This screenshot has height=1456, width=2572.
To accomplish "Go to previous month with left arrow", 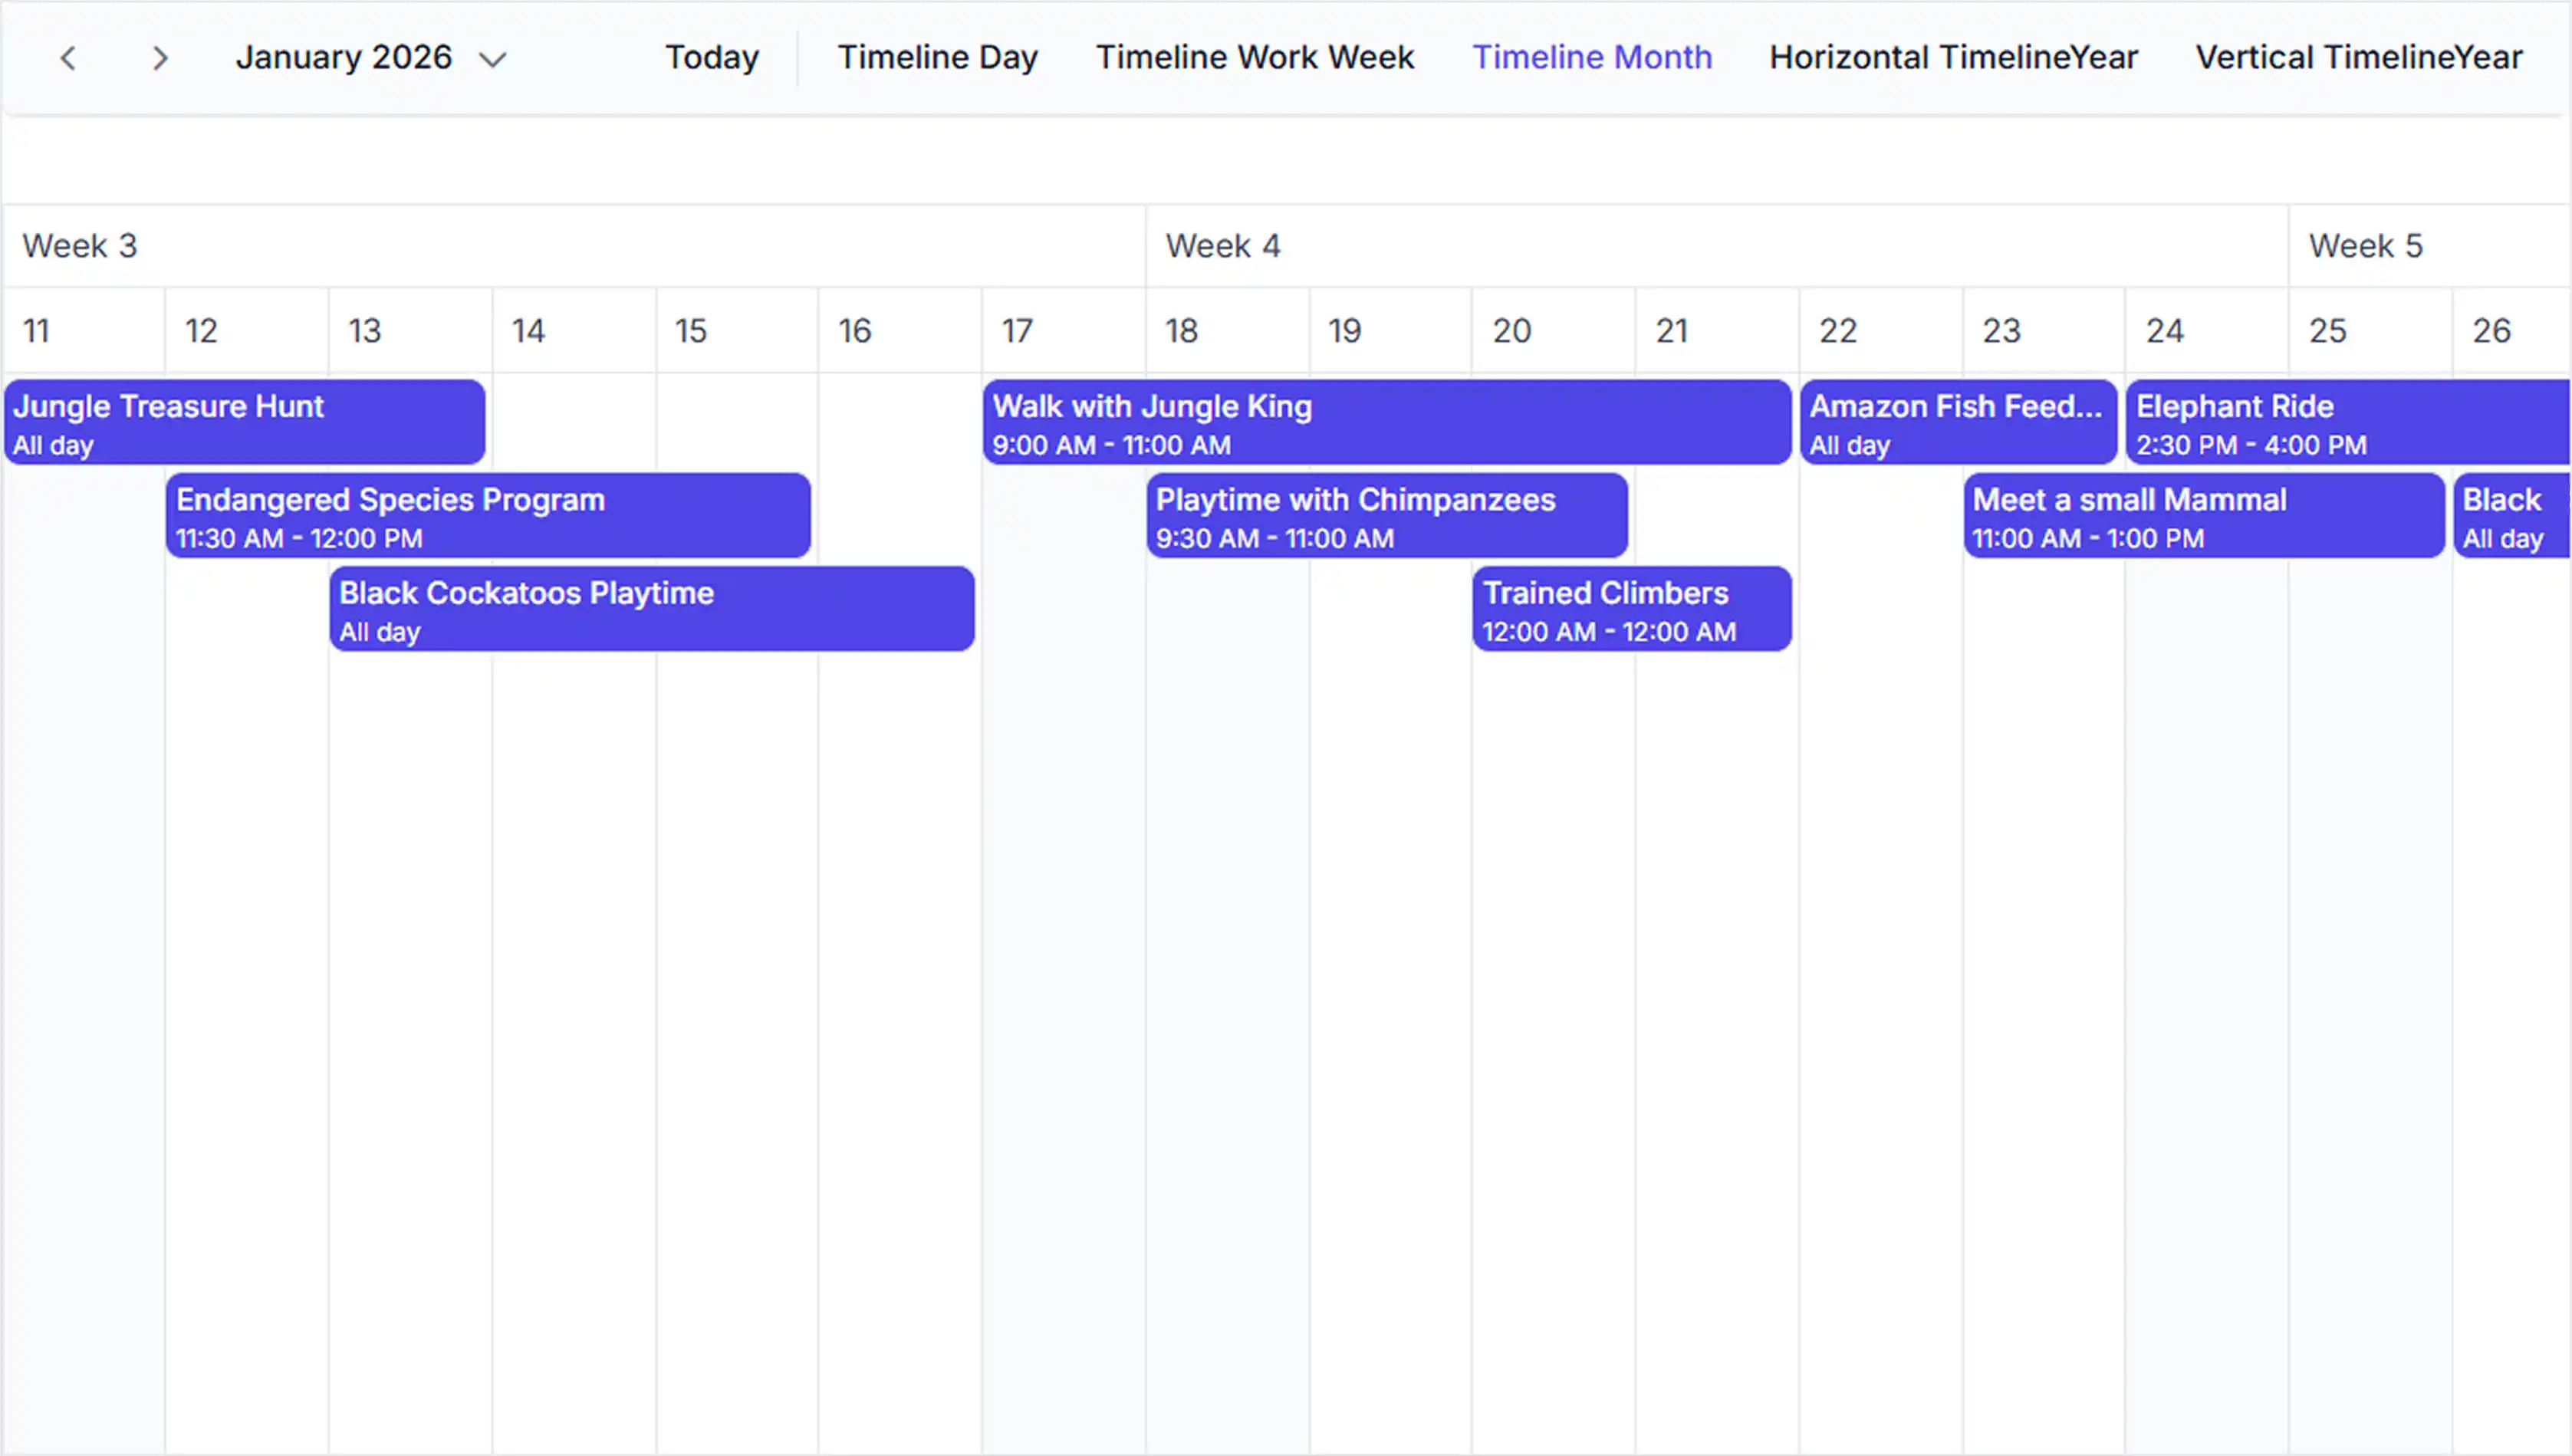I will (68, 58).
